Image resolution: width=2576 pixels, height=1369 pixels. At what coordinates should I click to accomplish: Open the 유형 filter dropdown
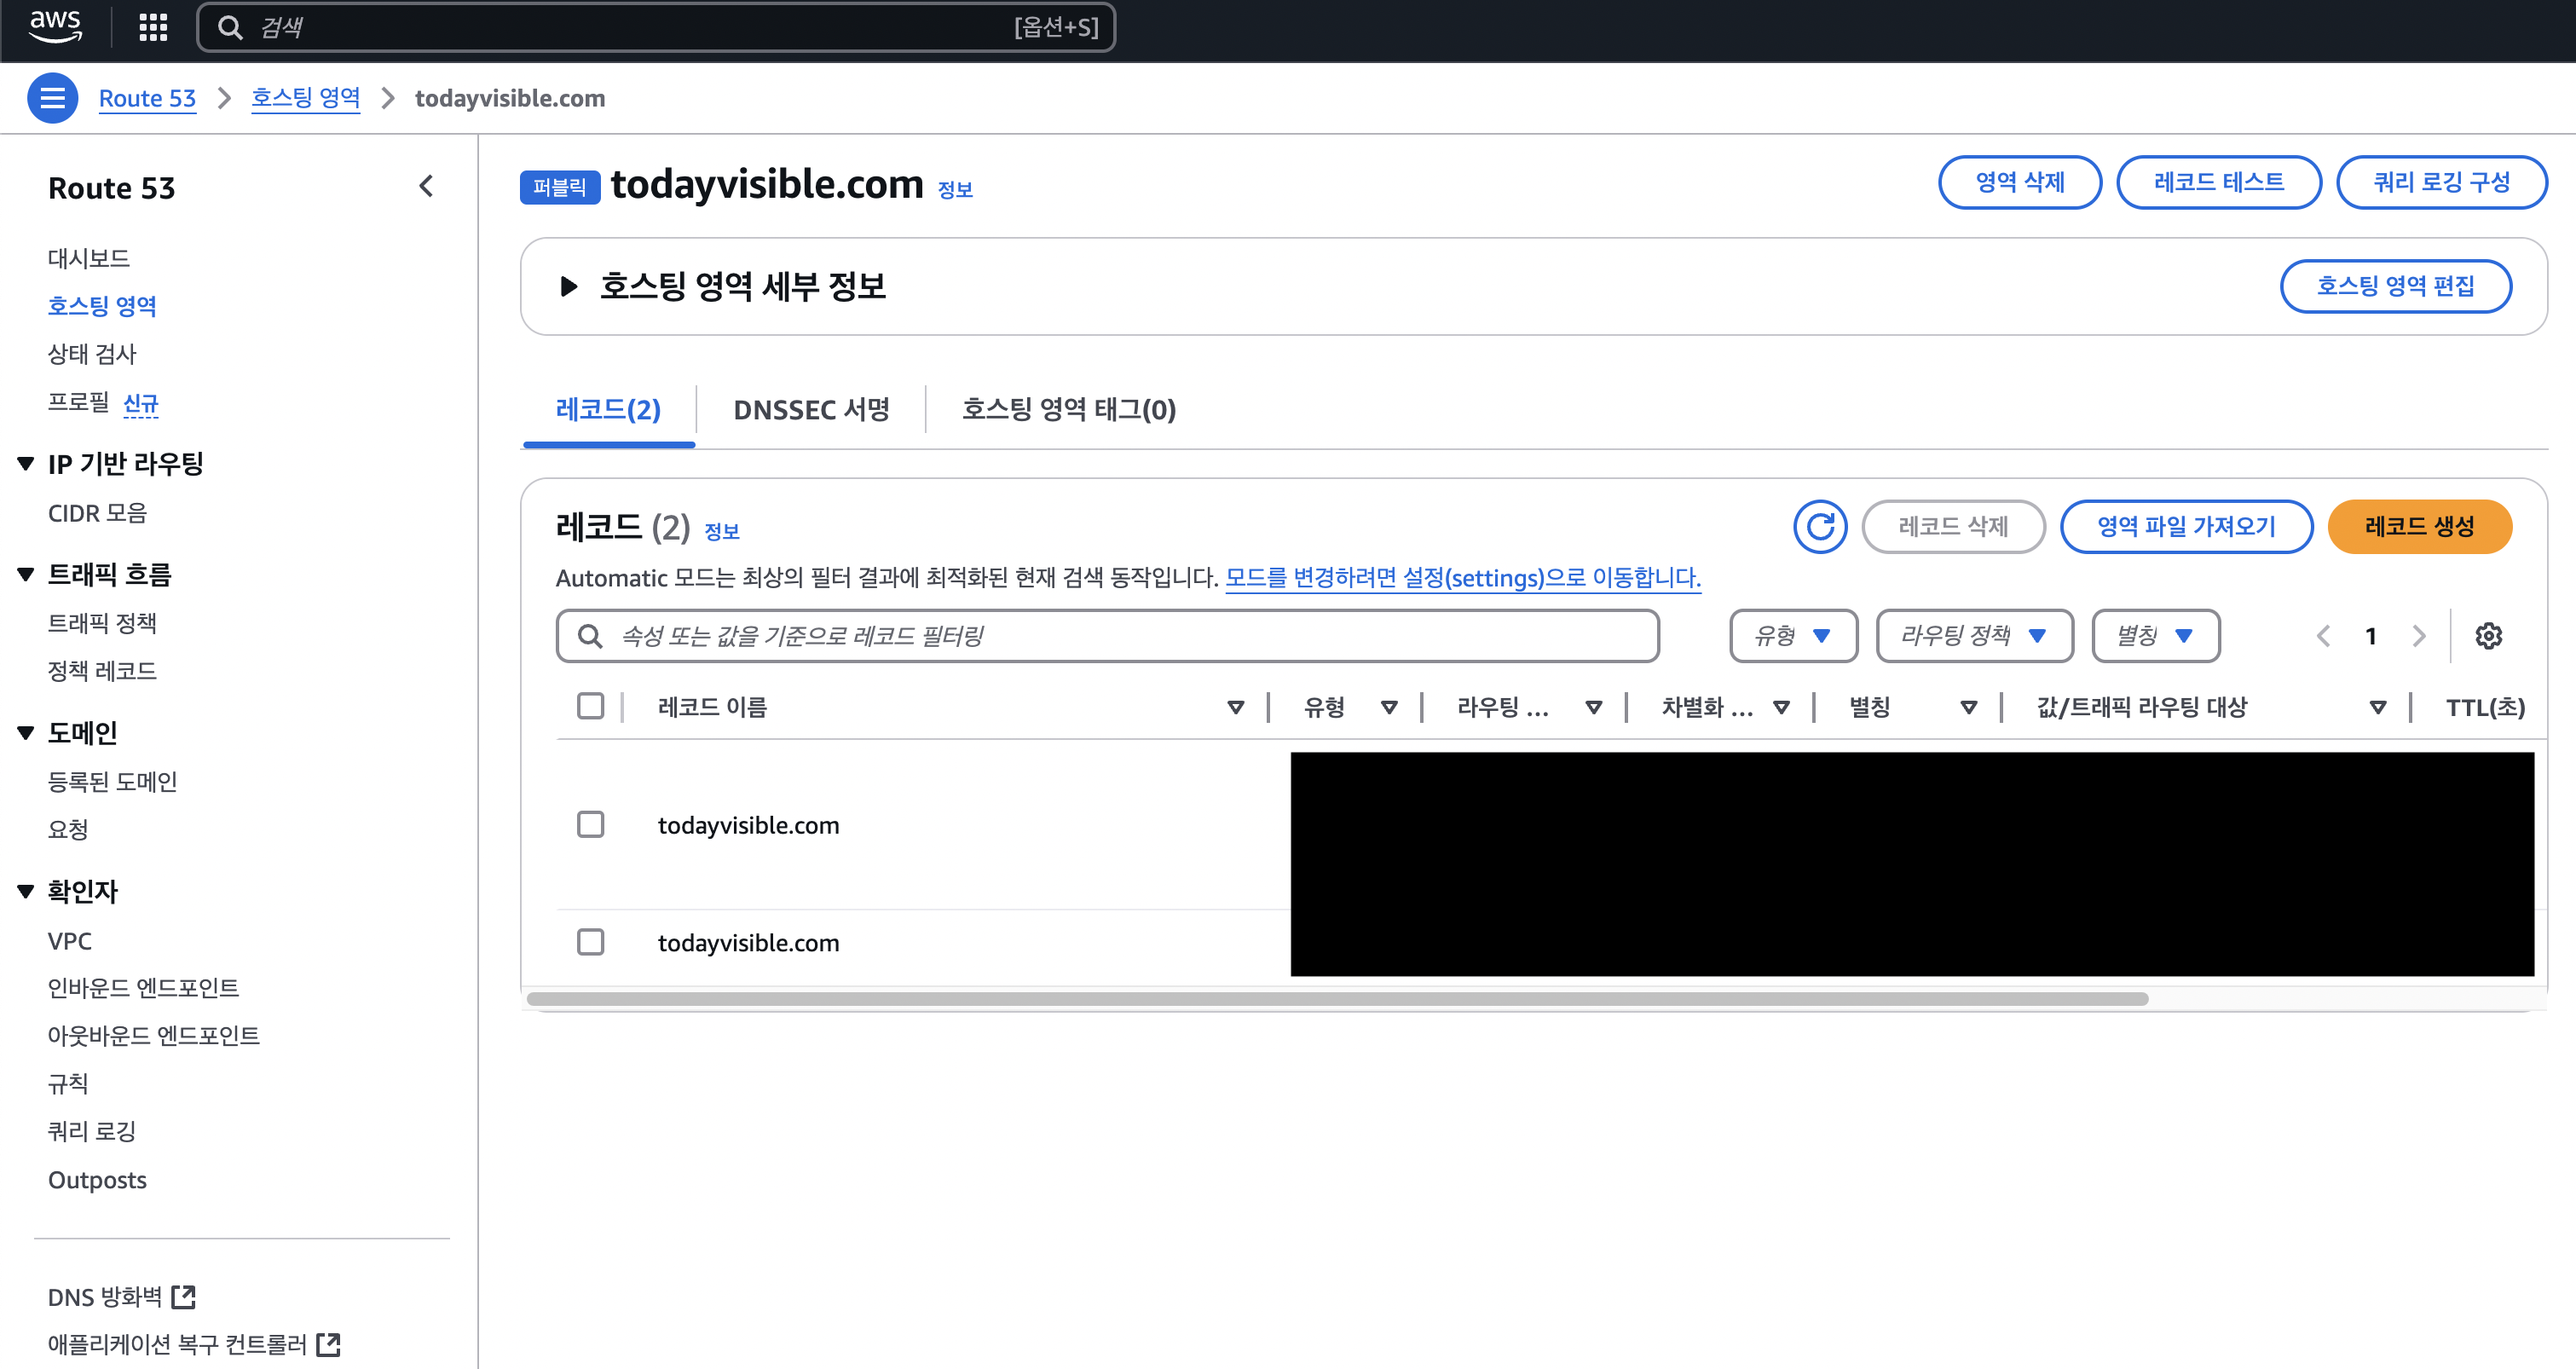coord(1793,636)
